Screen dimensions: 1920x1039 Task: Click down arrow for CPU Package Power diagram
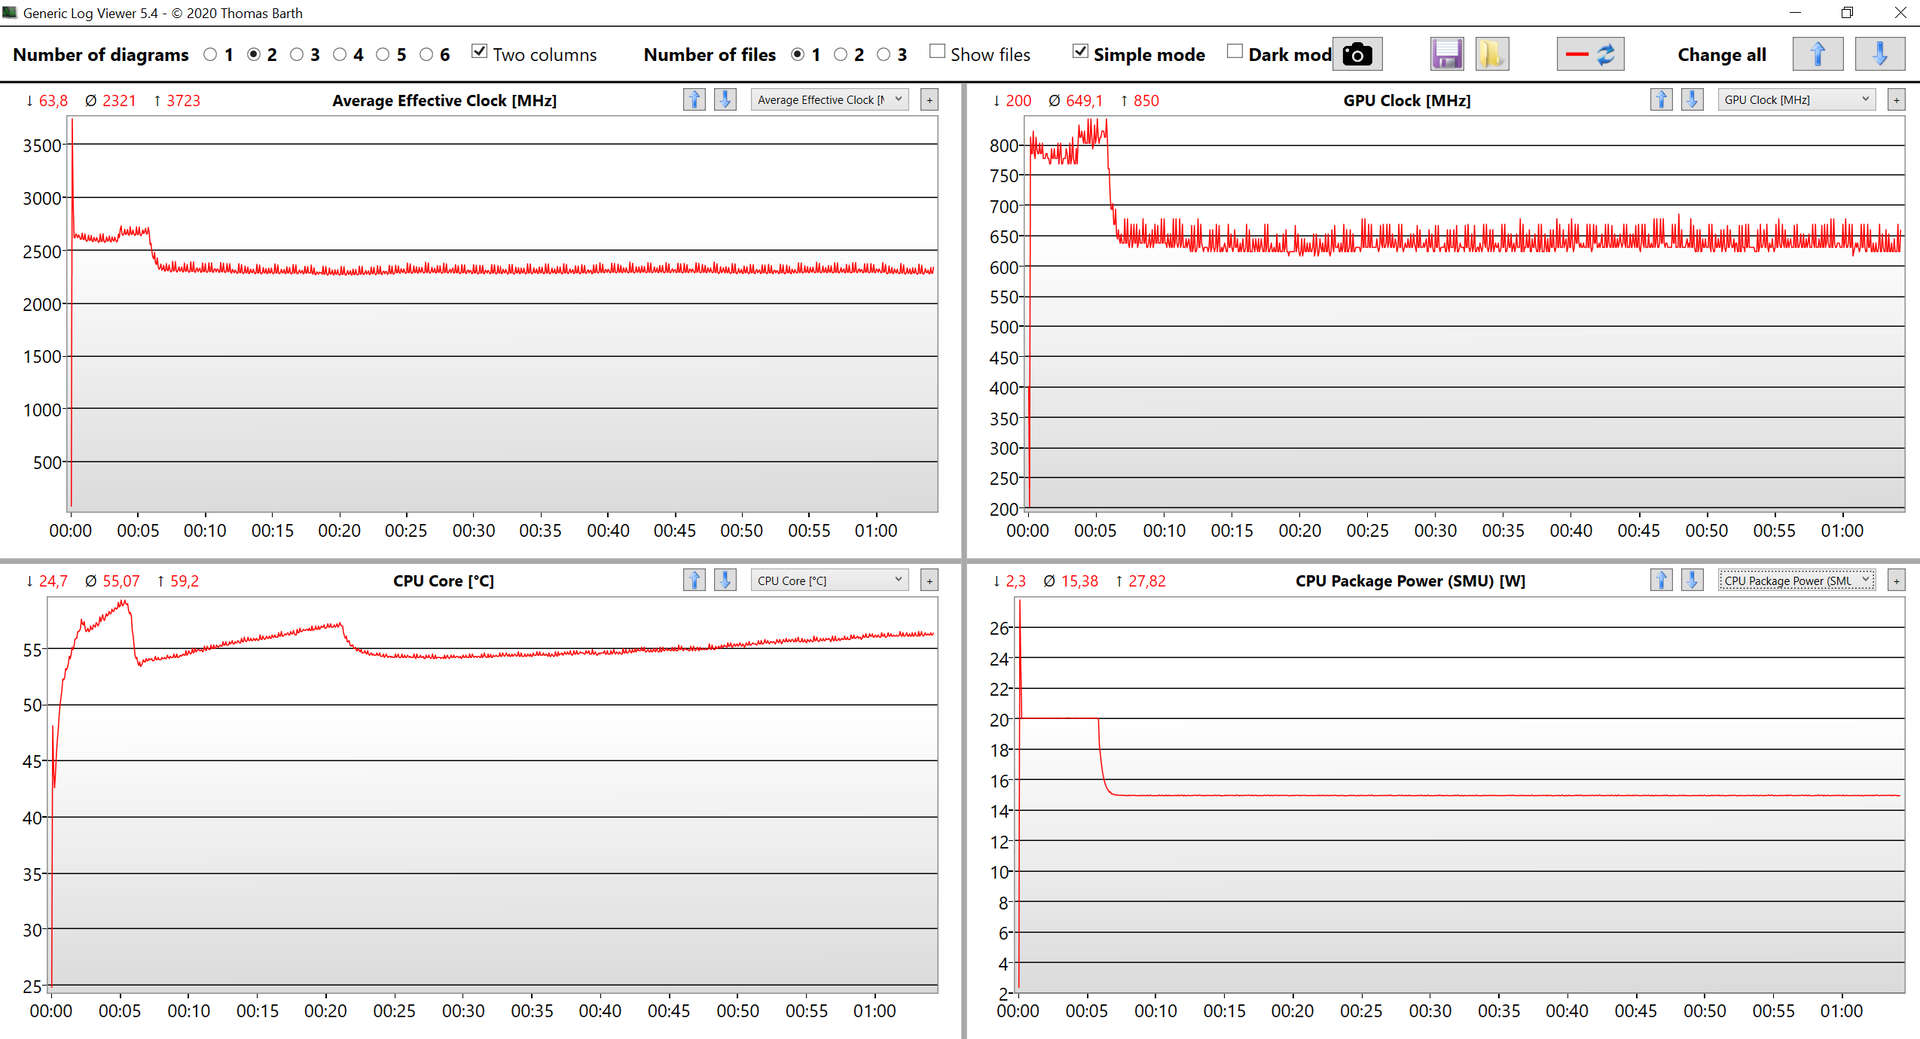(x=1692, y=580)
